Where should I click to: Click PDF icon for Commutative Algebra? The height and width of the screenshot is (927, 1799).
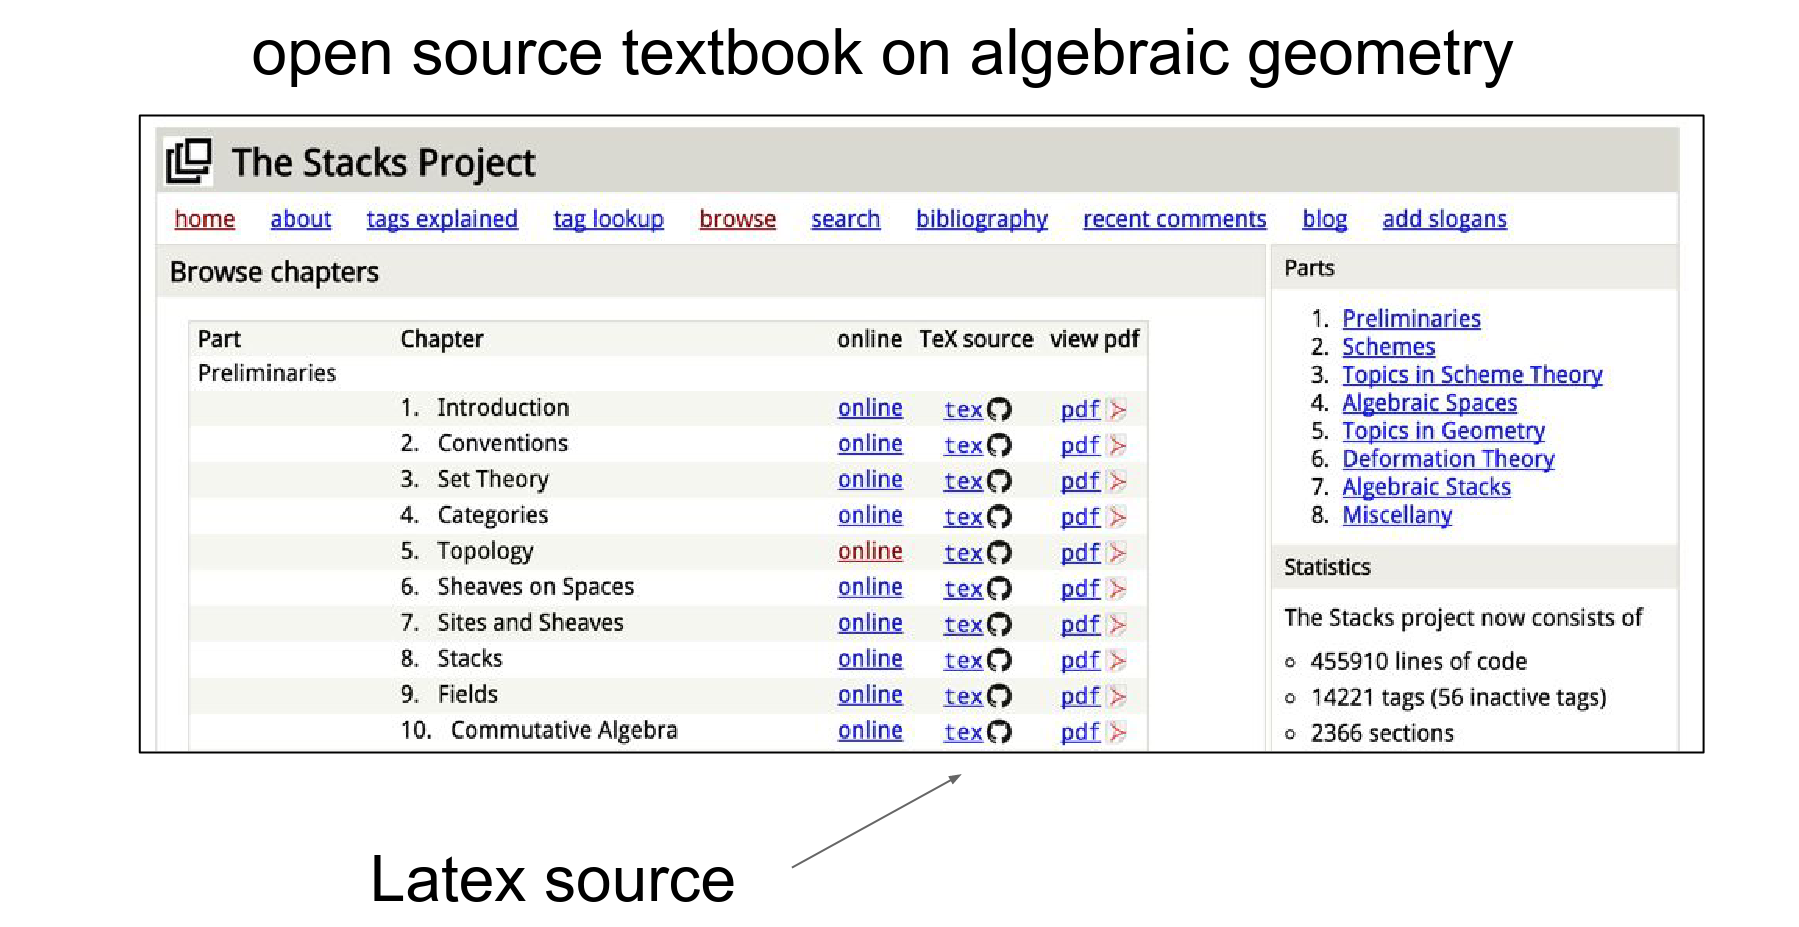(x=1117, y=732)
